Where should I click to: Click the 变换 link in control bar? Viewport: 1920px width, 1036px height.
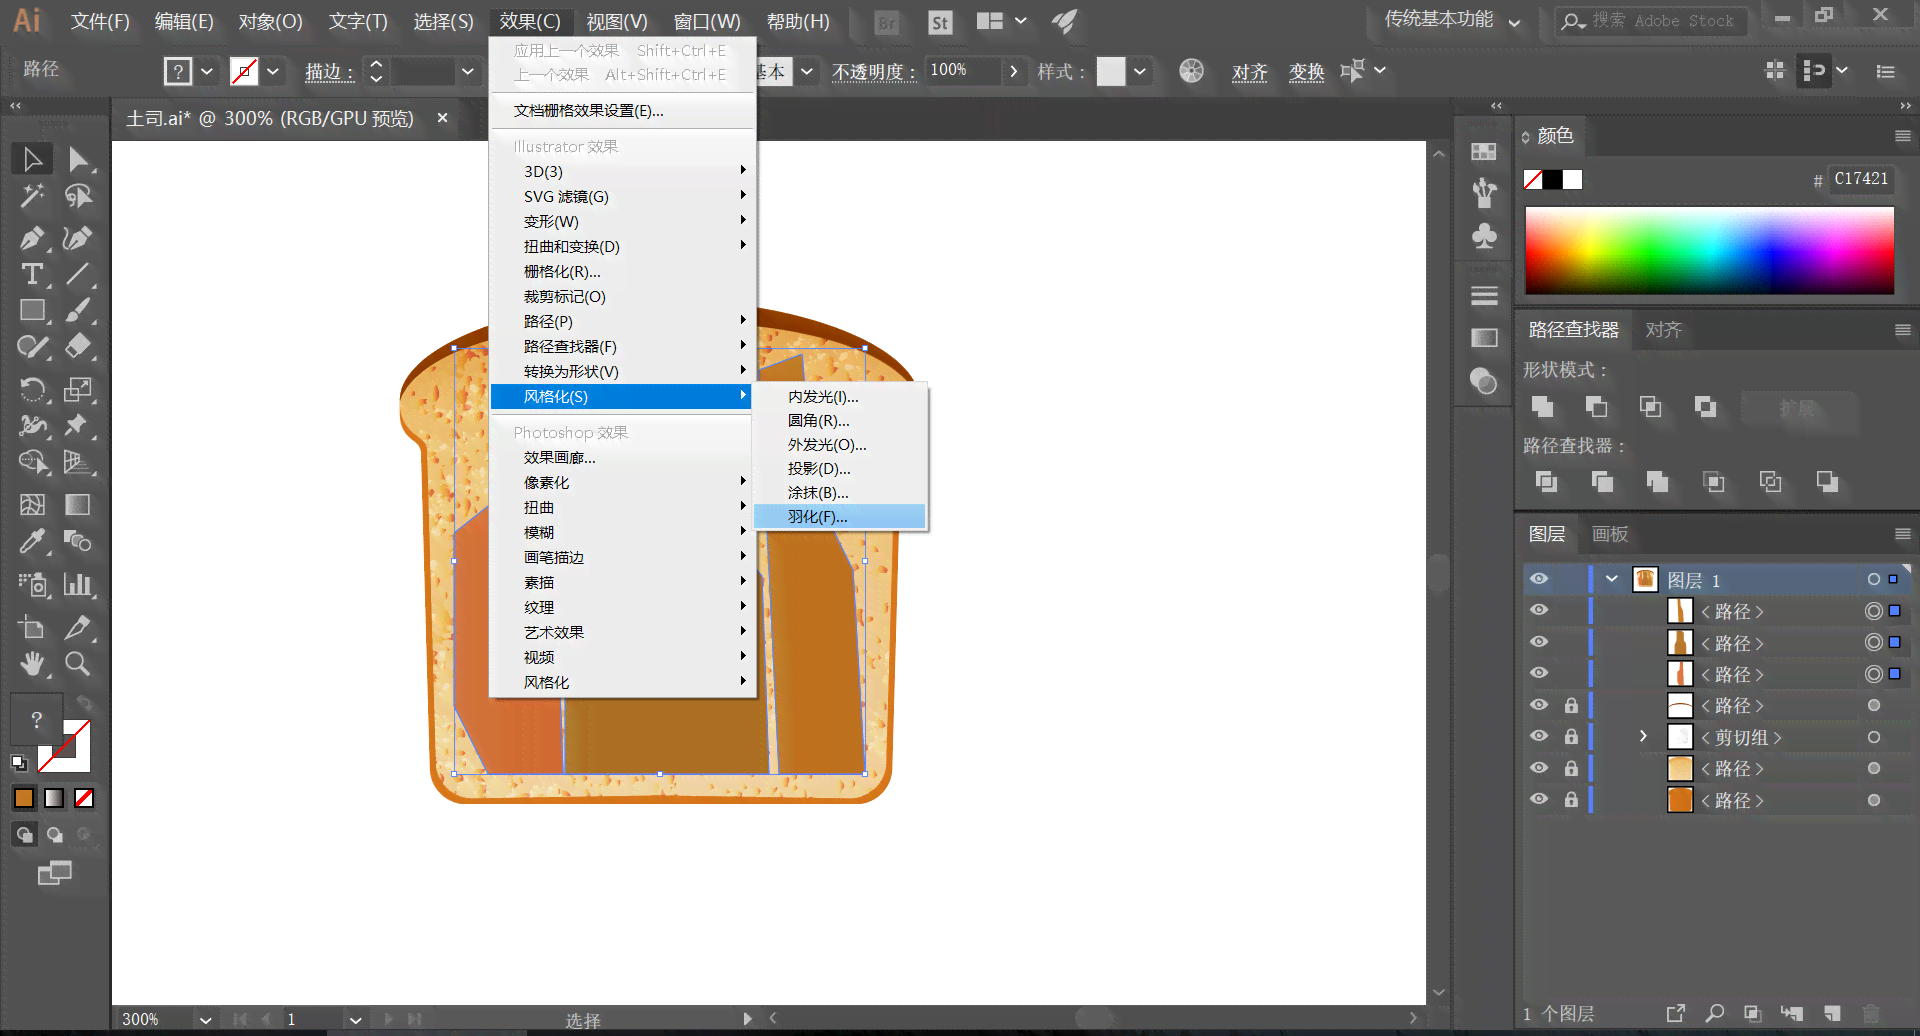[1306, 72]
